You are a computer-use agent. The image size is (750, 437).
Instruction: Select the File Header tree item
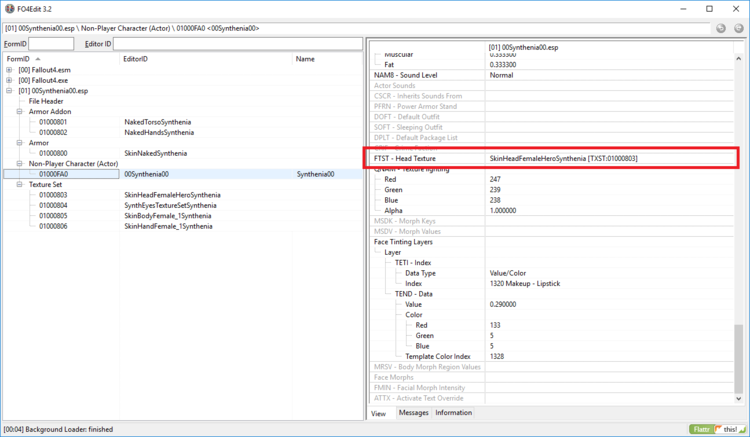[46, 101]
